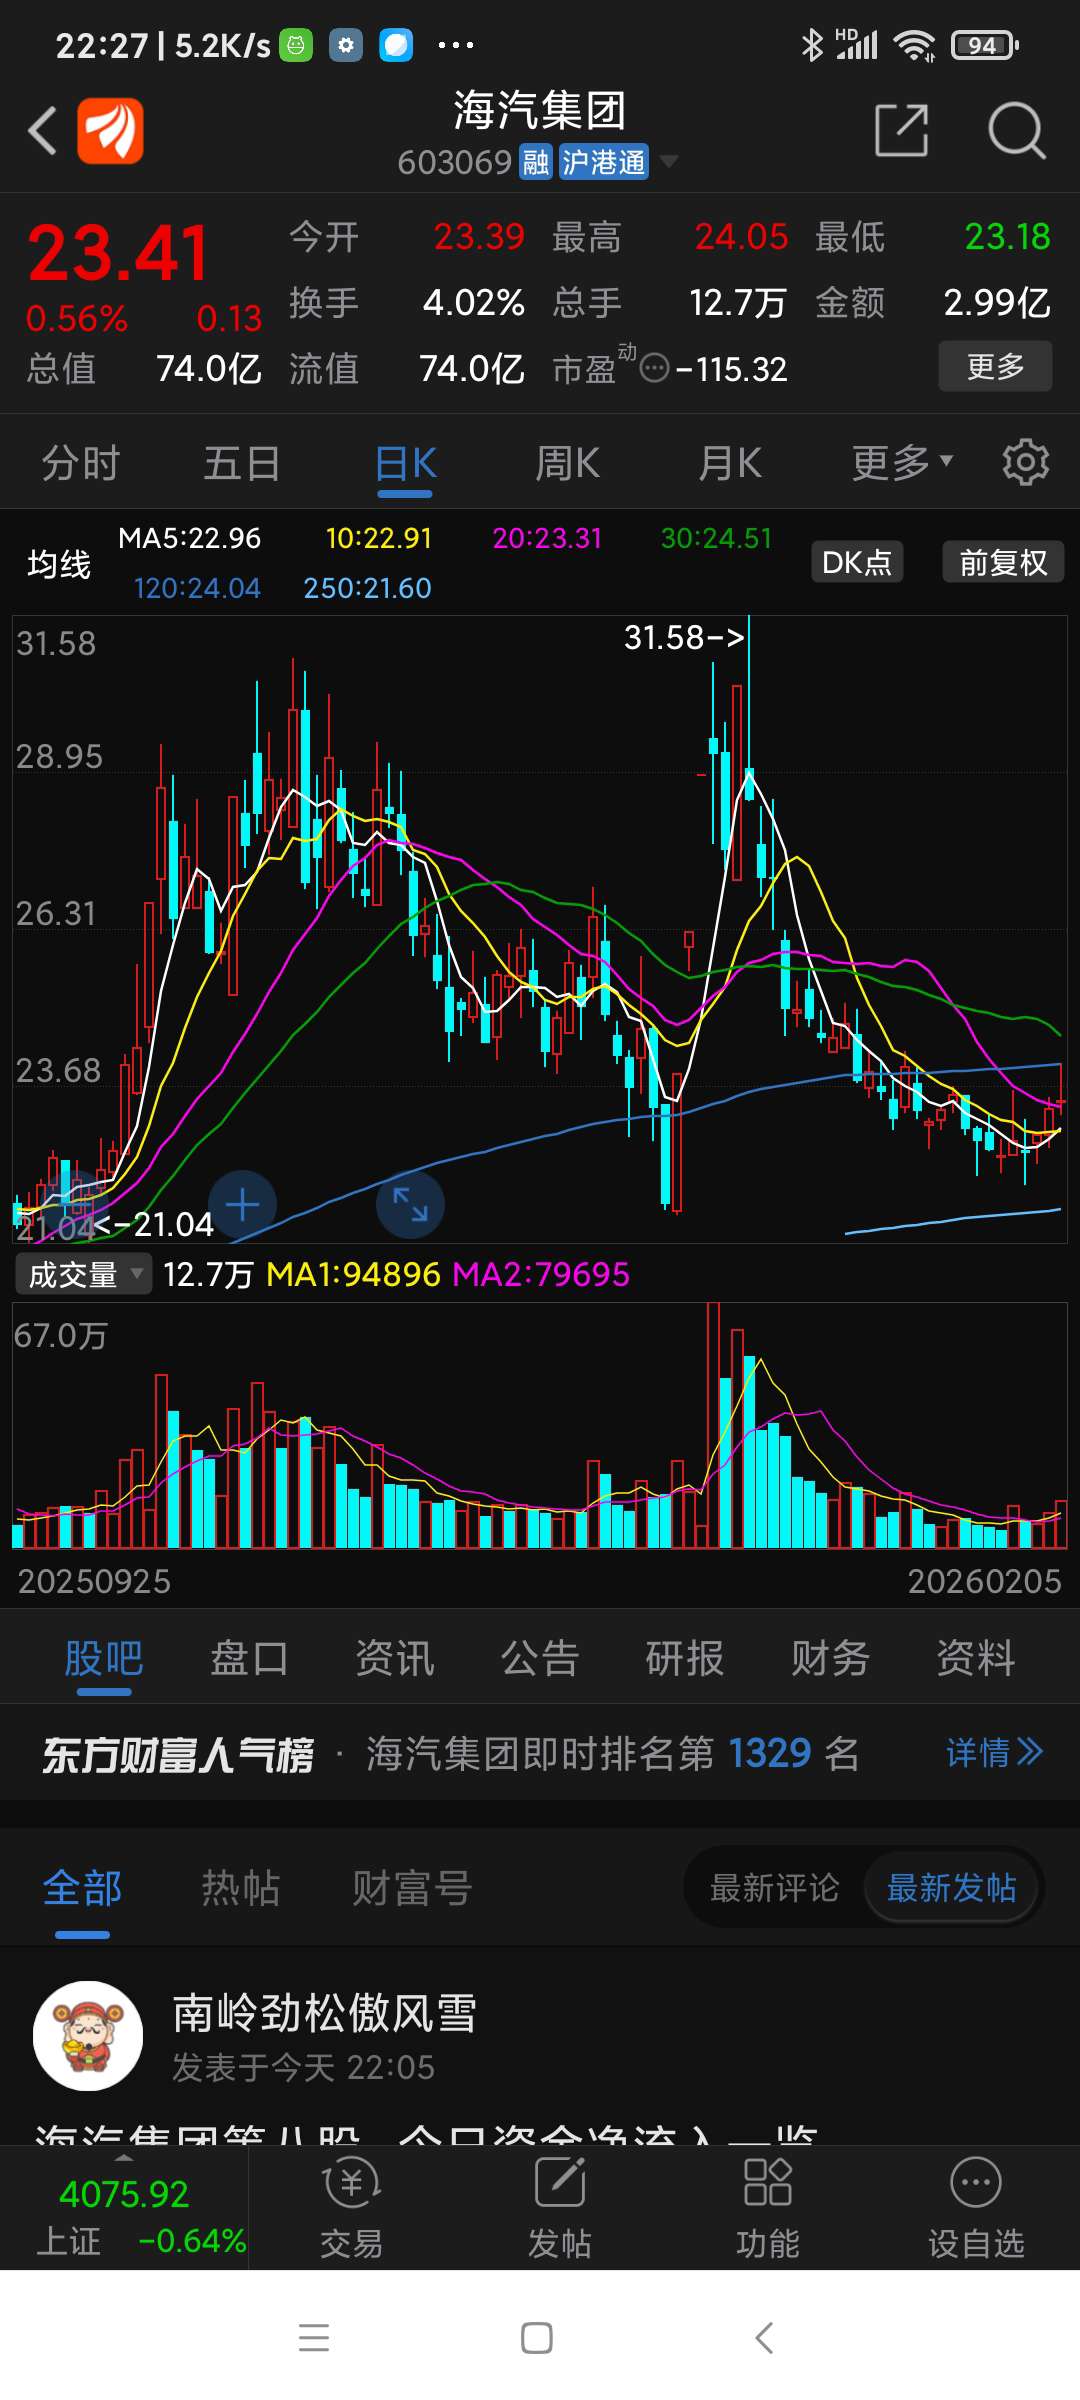
Task: Select the 热帖 posts filter
Action: pos(241,1888)
